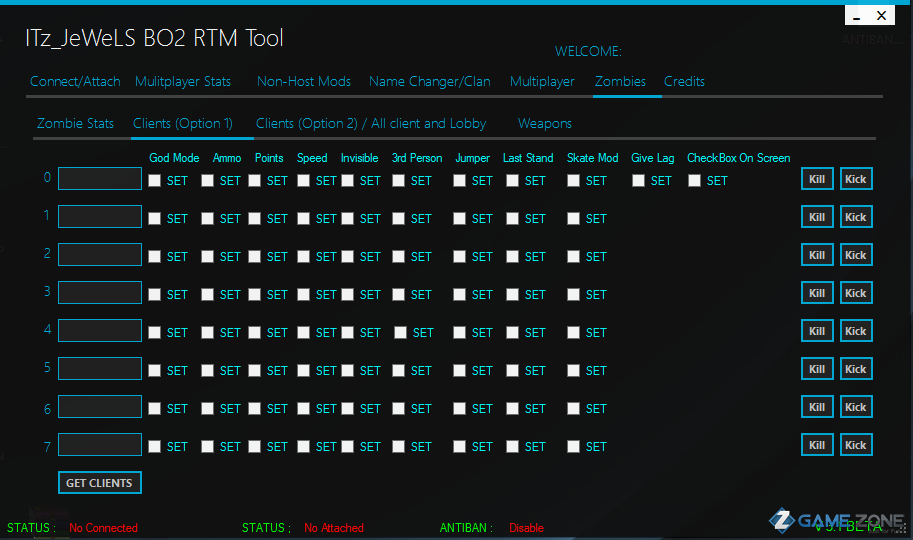Open the Non-Host Mods tab
Screen dimensions: 913x540
[x=304, y=82]
